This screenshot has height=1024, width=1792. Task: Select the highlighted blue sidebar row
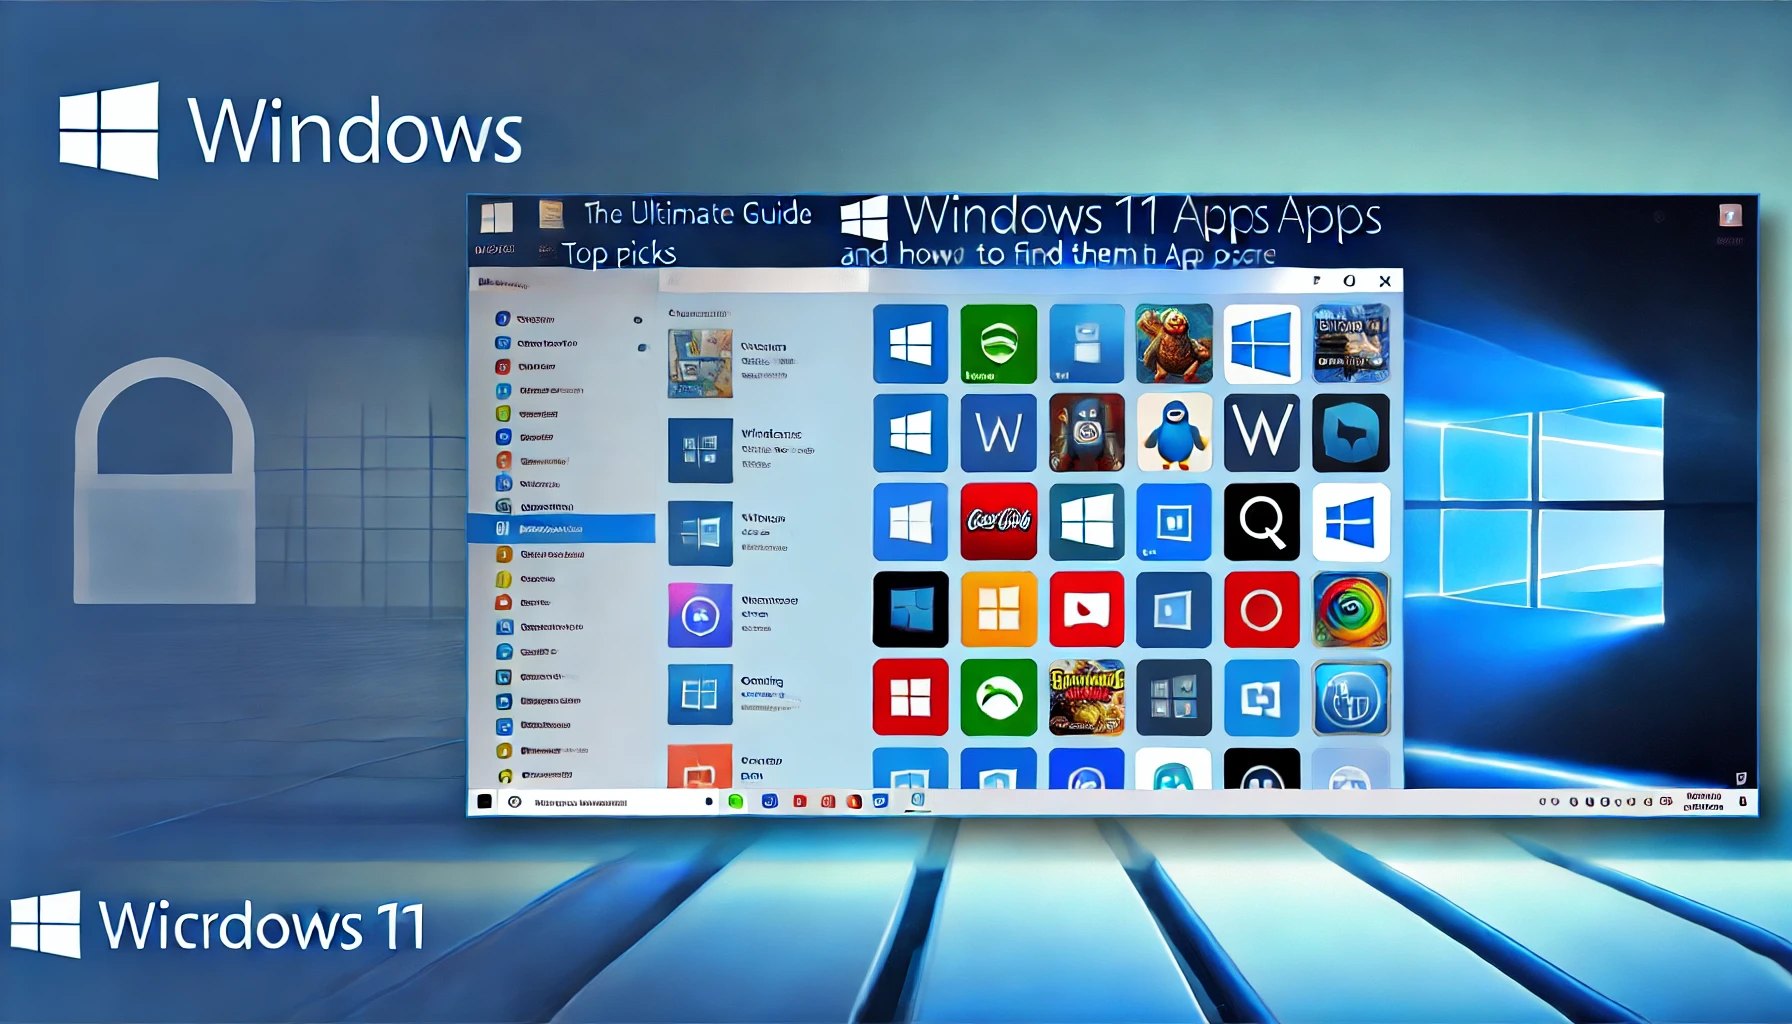[561, 529]
